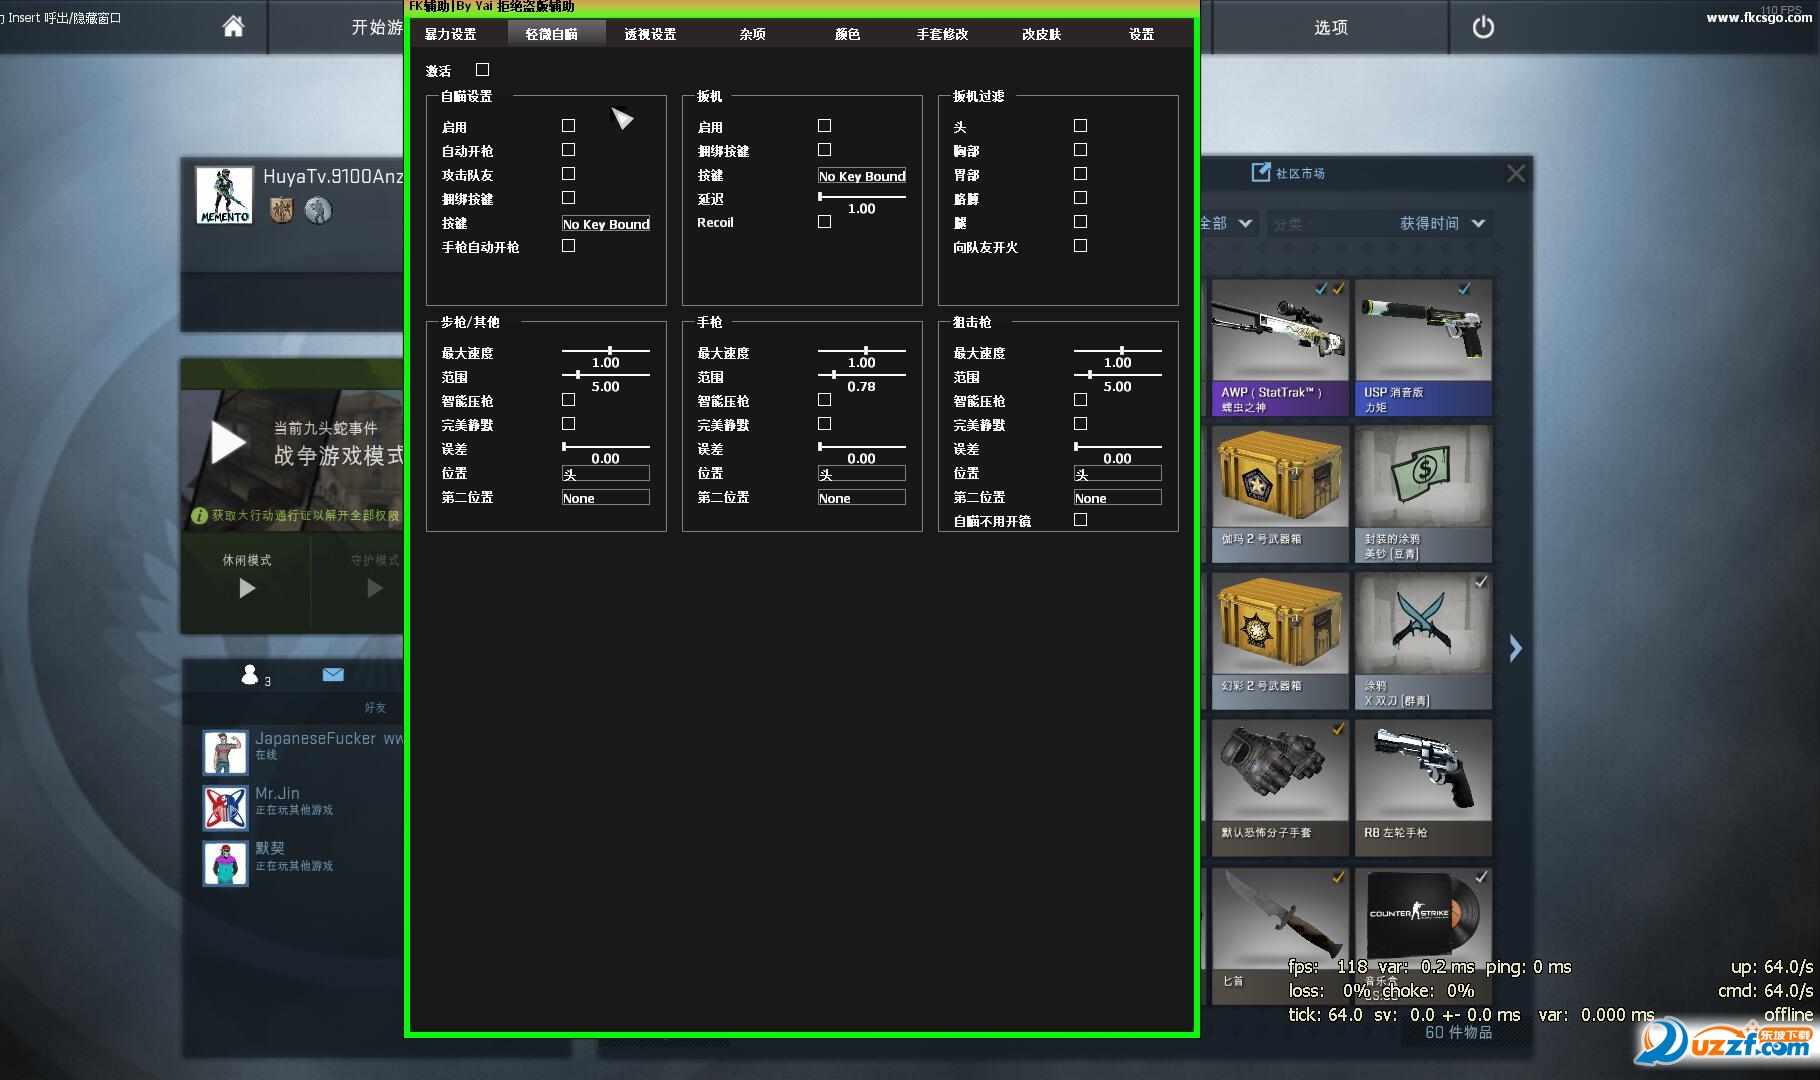Open pistol second position None dropdown
This screenshot has height=1080, width=1820.
coord(862,498)
